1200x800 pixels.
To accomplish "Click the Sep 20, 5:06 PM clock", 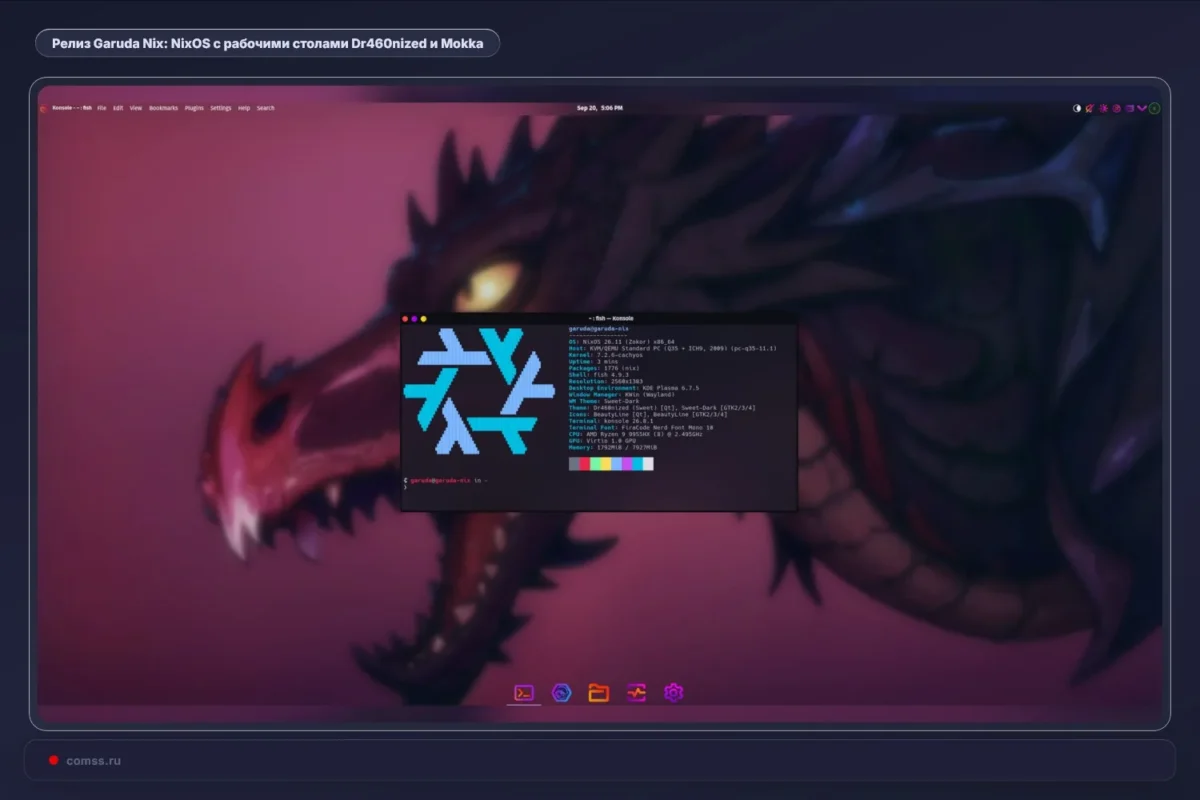I will (x=600, y=108).
